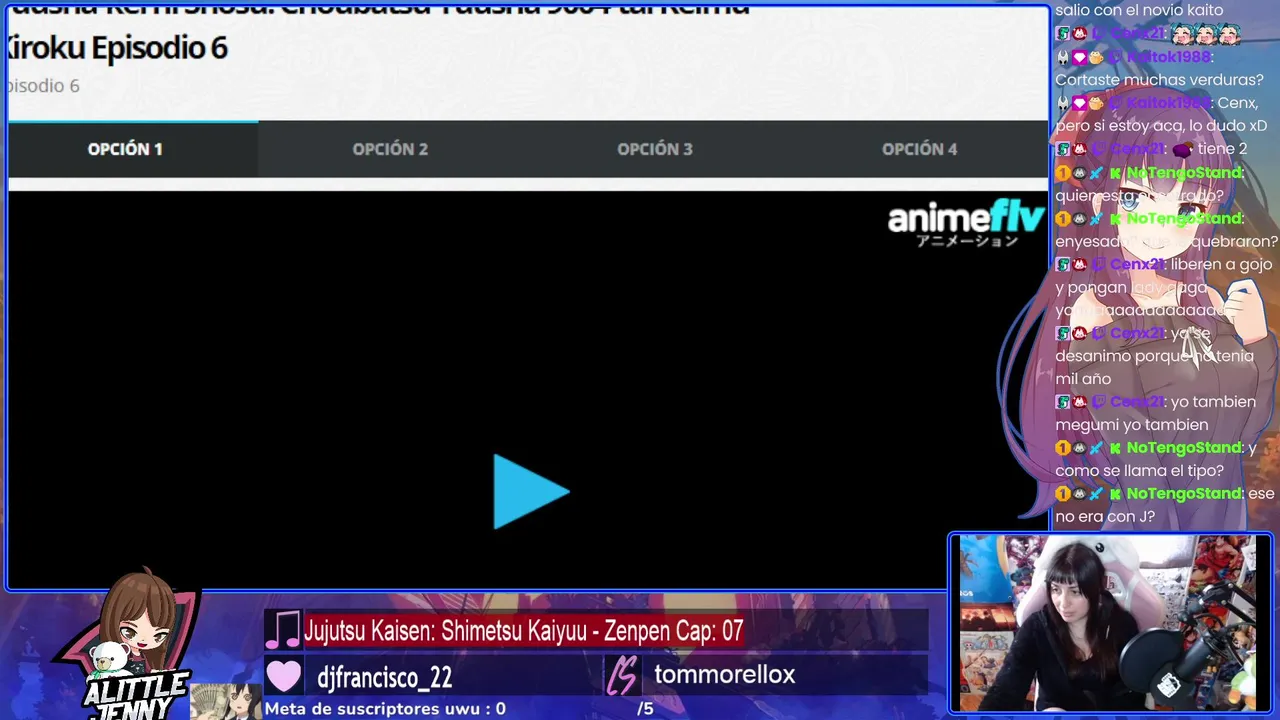Click the webcam feed thumbnail
This screenshot has height=720, width=1280.
pyautogui.click(x=1108, y=623)
